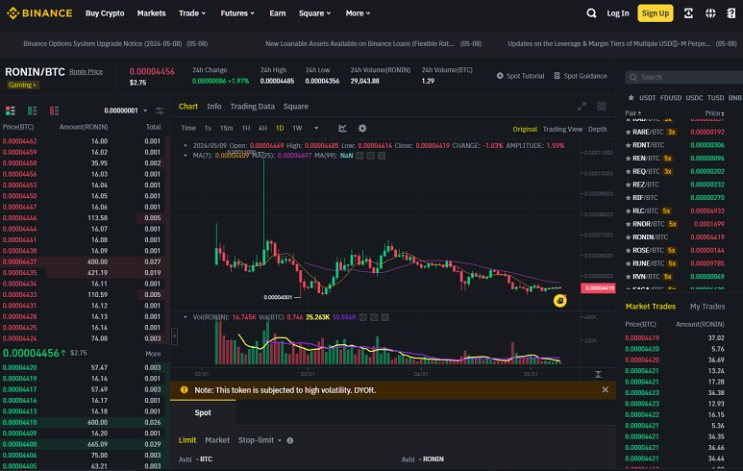This screenshot has width=743, height=471.
Task: Click the favorites star filter in pairs list
Action: 631,98
